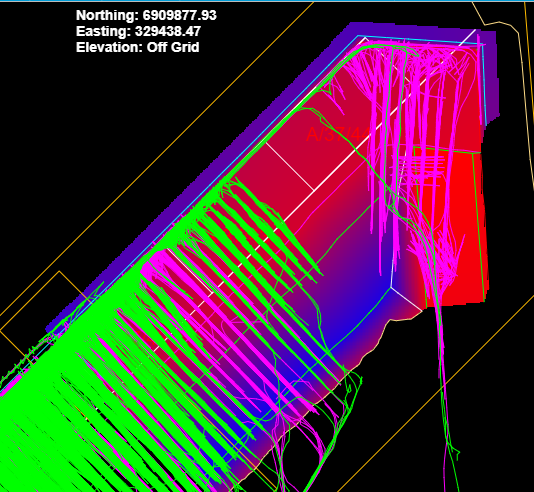Click the Easting 329438.47 readout
This screenshot has width=534, height=492.
click(x=138, y=31)
